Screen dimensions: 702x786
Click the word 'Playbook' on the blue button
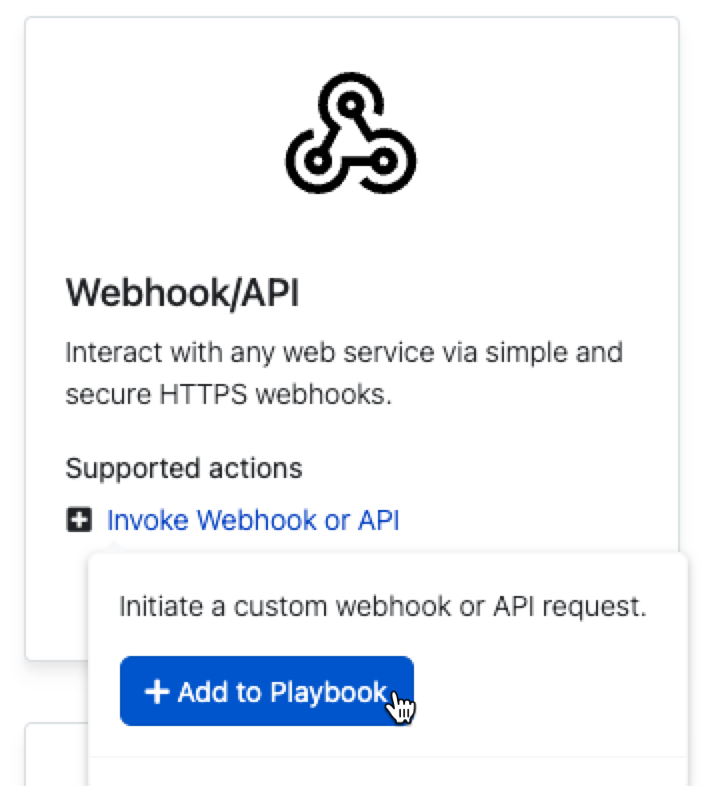click(333, 692)
